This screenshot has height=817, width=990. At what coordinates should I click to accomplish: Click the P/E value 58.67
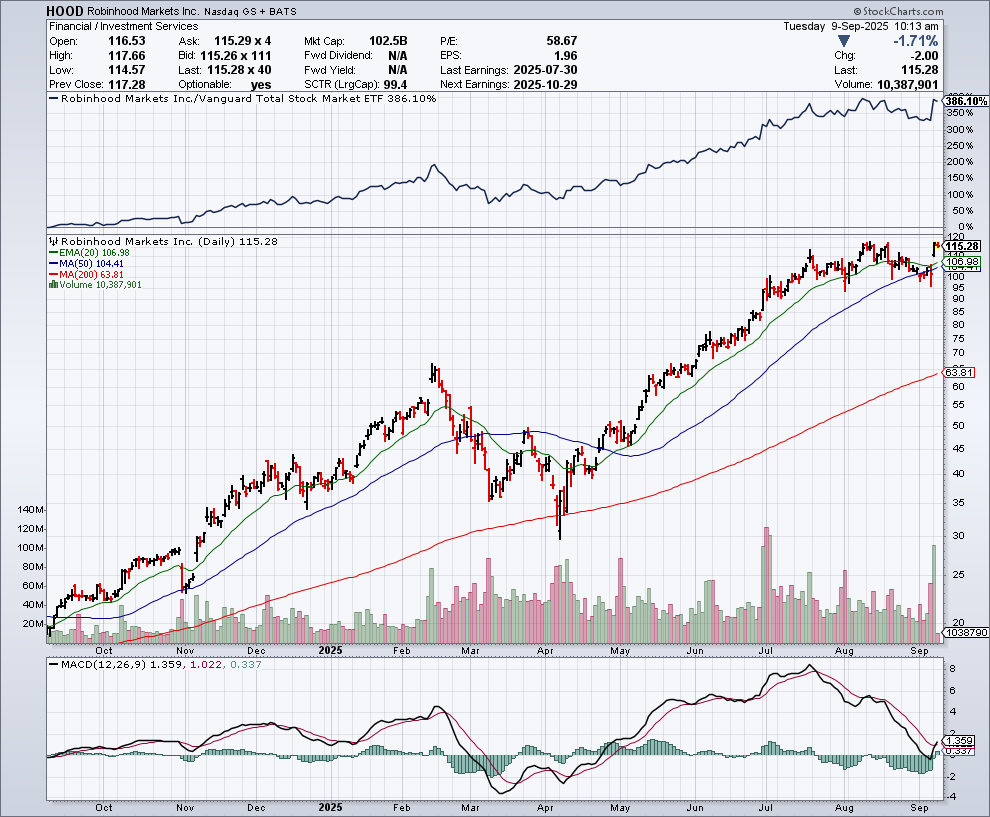pyautogui.click(x=562, y=40)
